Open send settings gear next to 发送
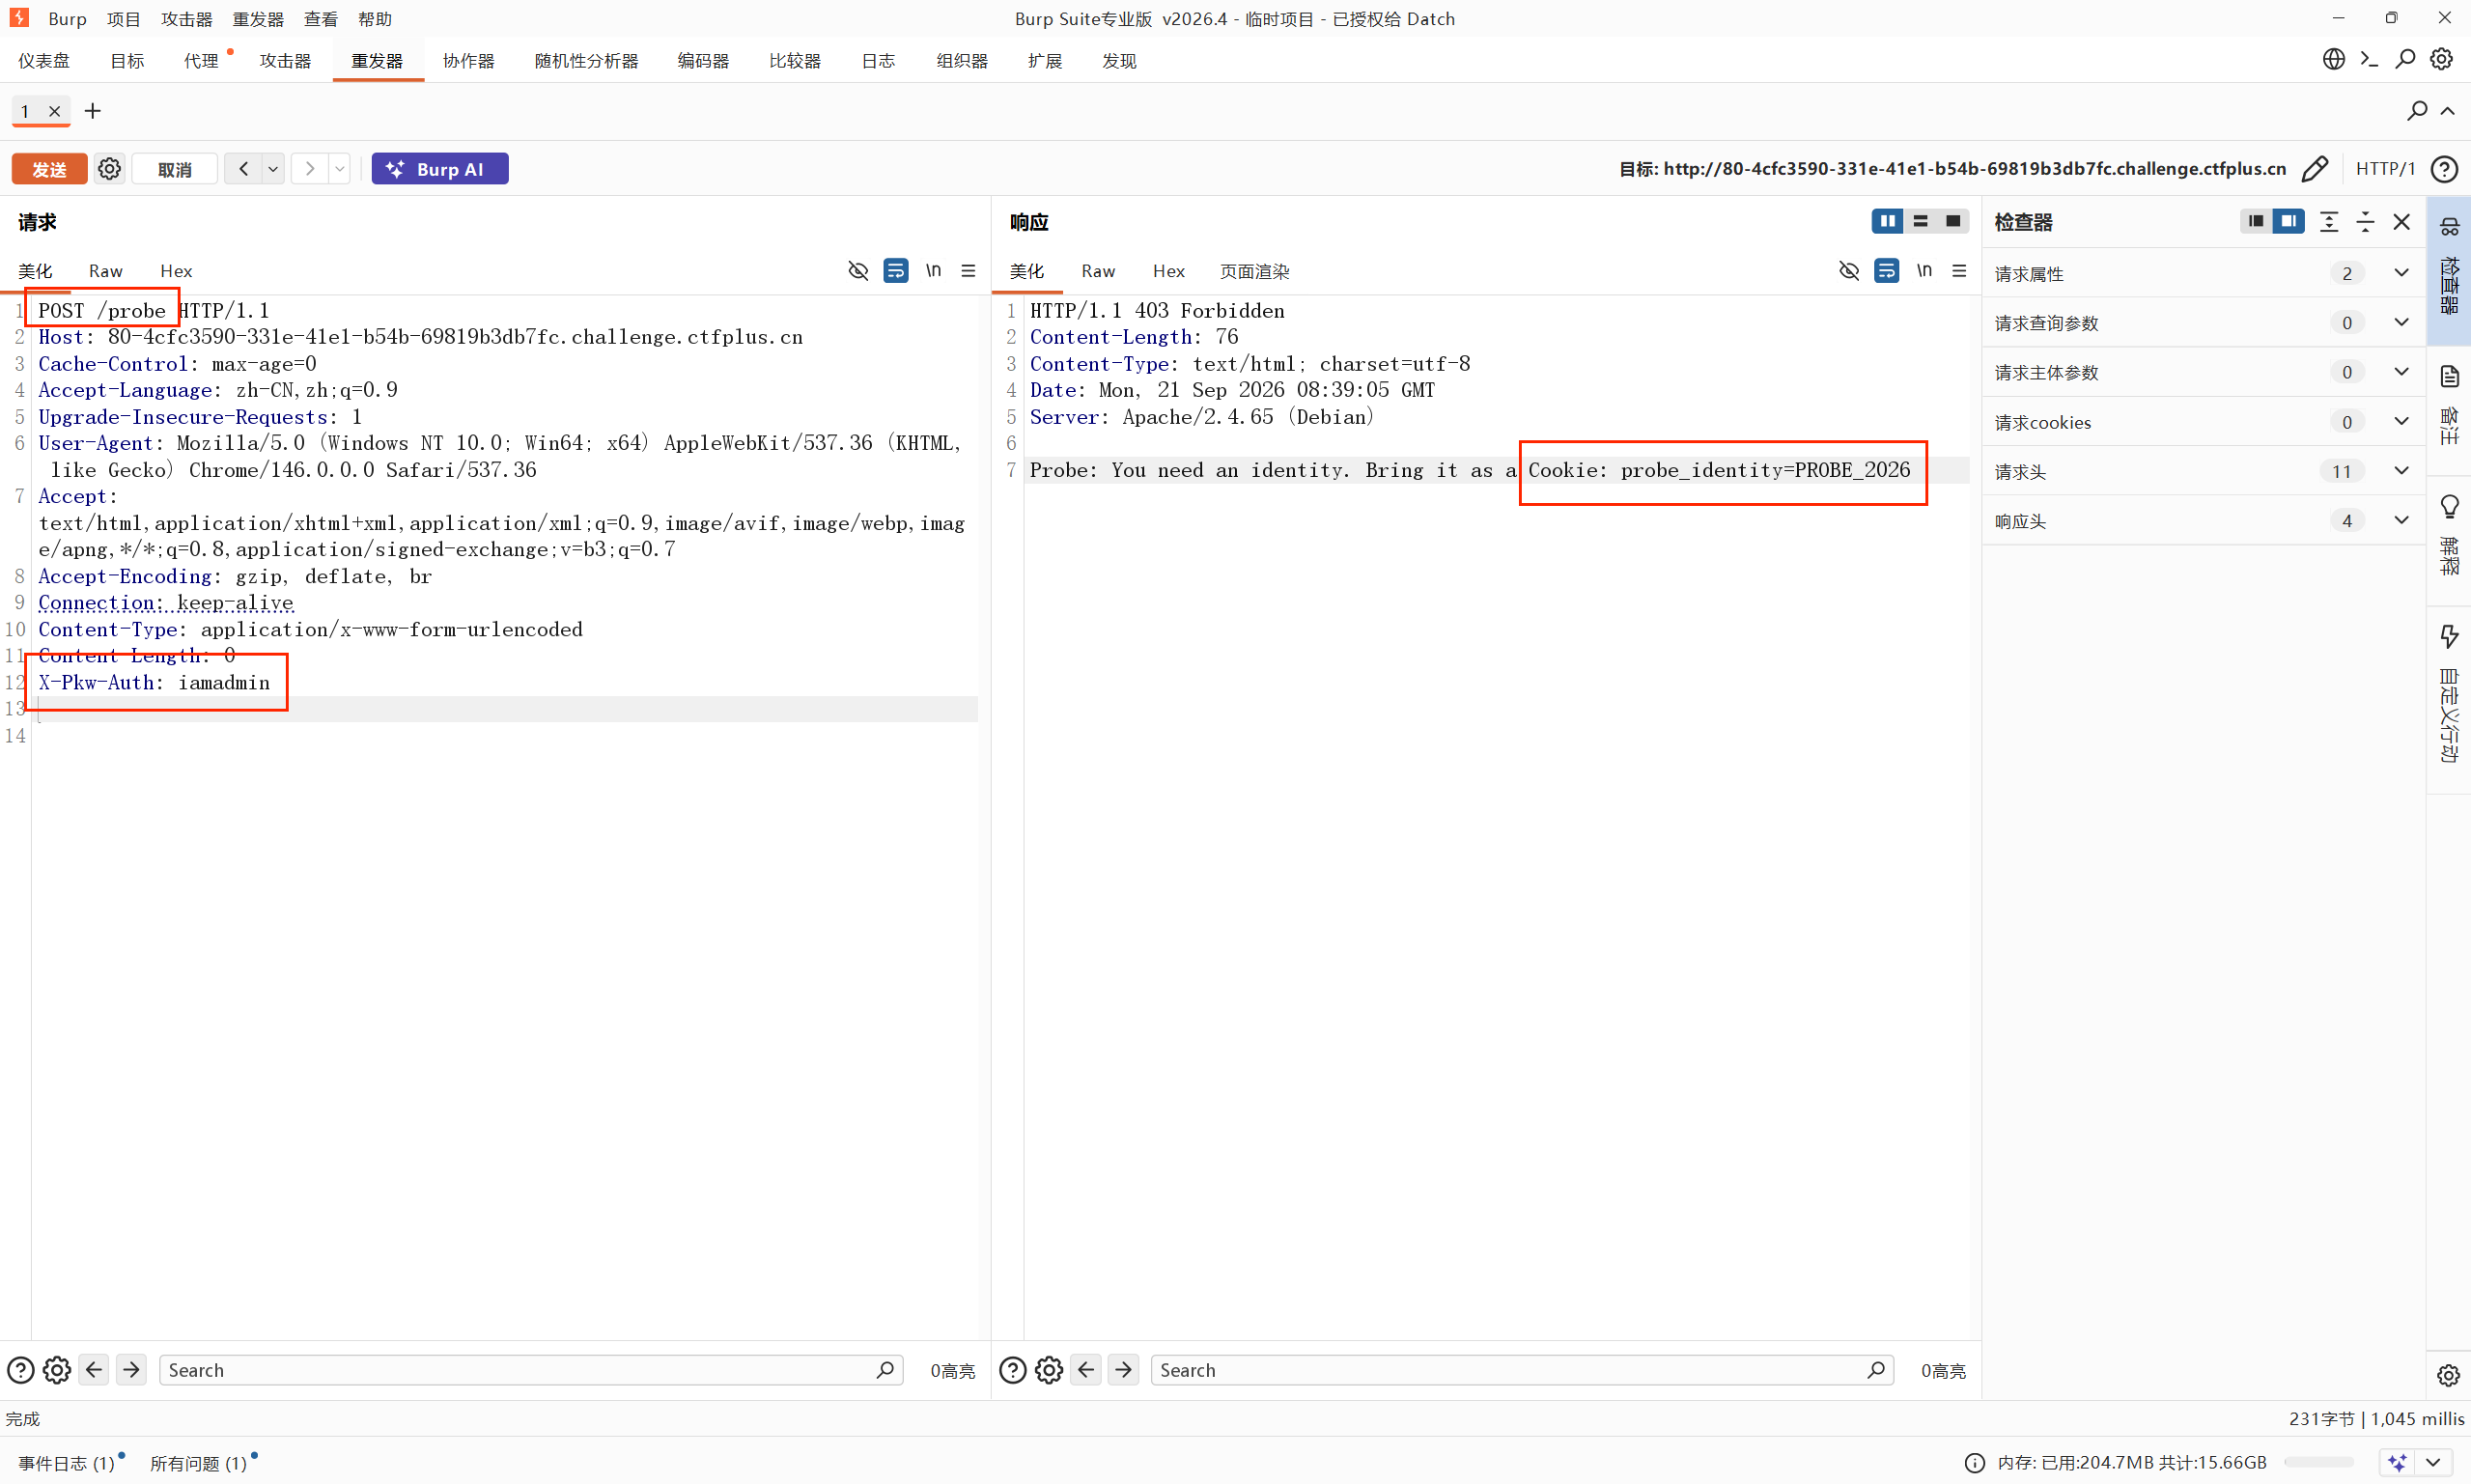This screenshot has height=1484, width=2471. pyautogui.click(x=110, y=169)
